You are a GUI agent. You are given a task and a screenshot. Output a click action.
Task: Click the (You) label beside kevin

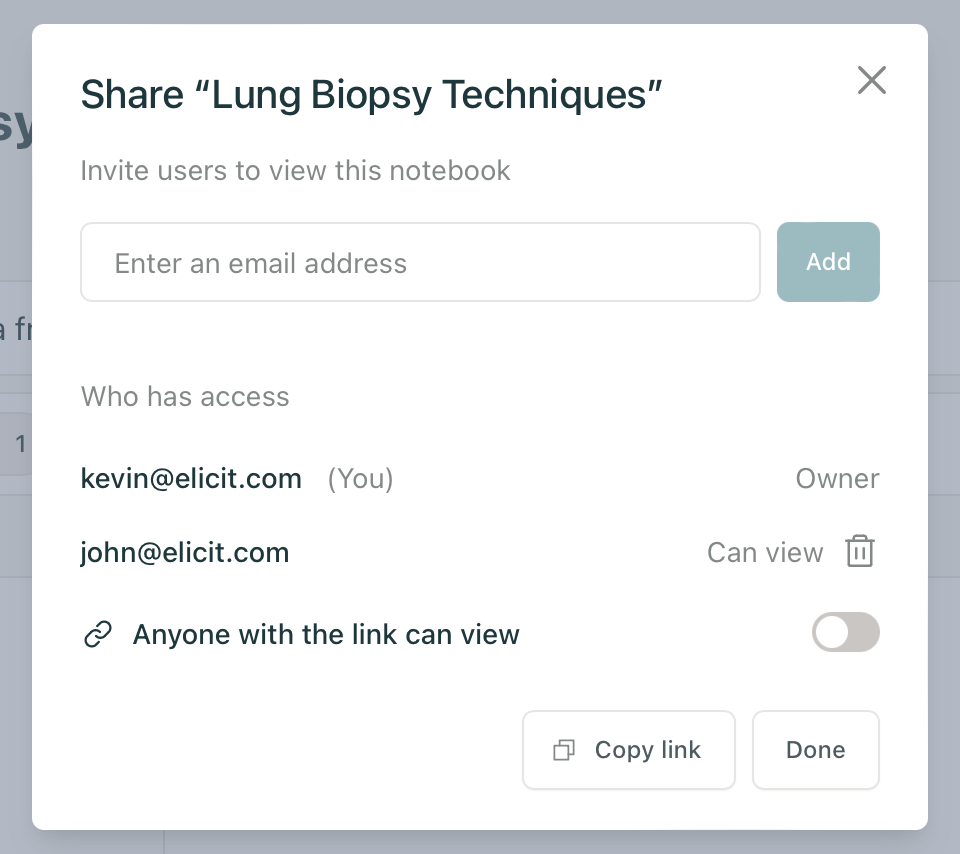[360, 479]
